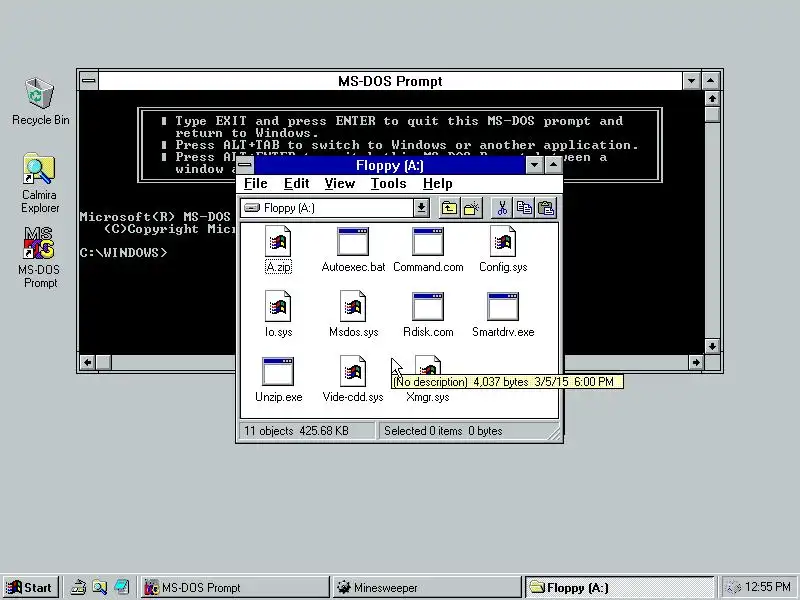Open the Floppy window control menu box
Image resolution: width=800 pixels, height=600 pixels.
tap(245, 165)
